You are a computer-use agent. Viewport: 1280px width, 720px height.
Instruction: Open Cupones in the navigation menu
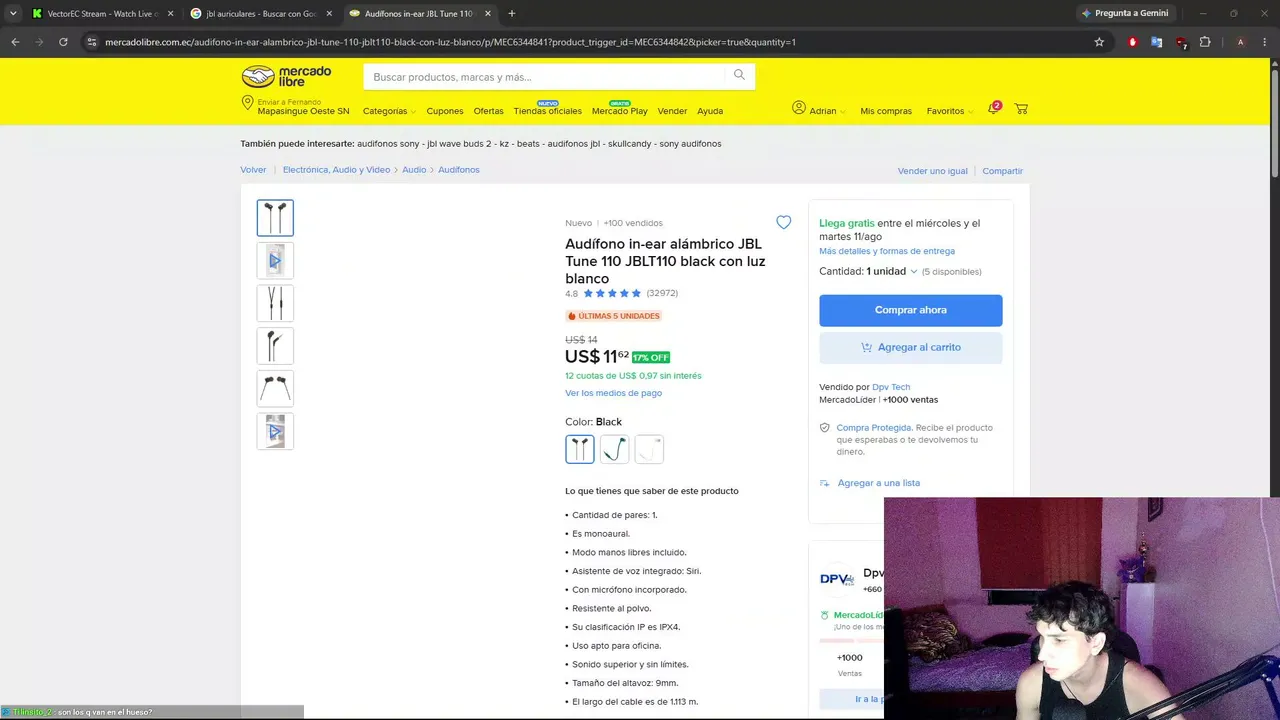pyautogui.click(x=445, y=111)
